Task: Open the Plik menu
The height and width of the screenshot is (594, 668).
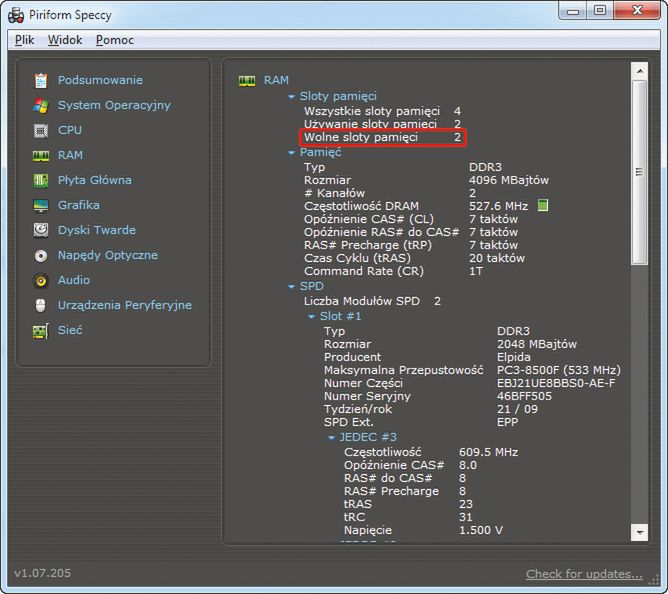Action: point(24,40)
